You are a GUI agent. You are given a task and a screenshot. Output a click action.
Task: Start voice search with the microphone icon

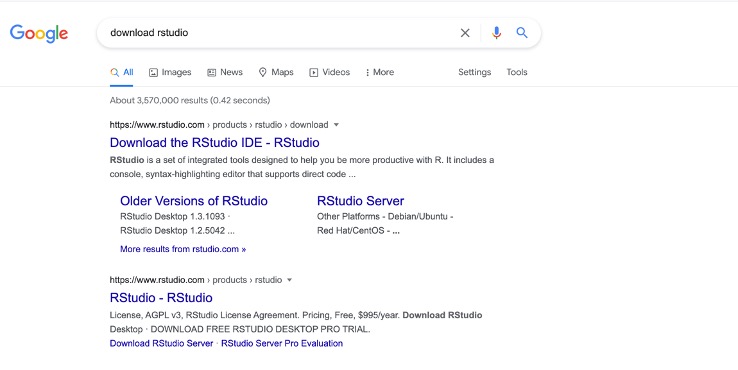(x=496, y=32)
